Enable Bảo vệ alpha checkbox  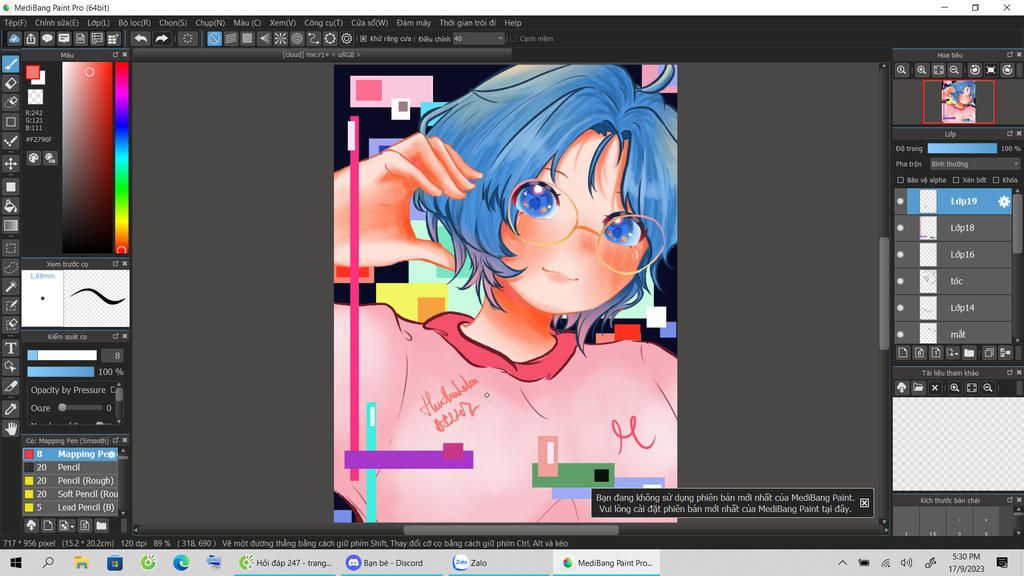pyautogui.click(x=901, y=180)
